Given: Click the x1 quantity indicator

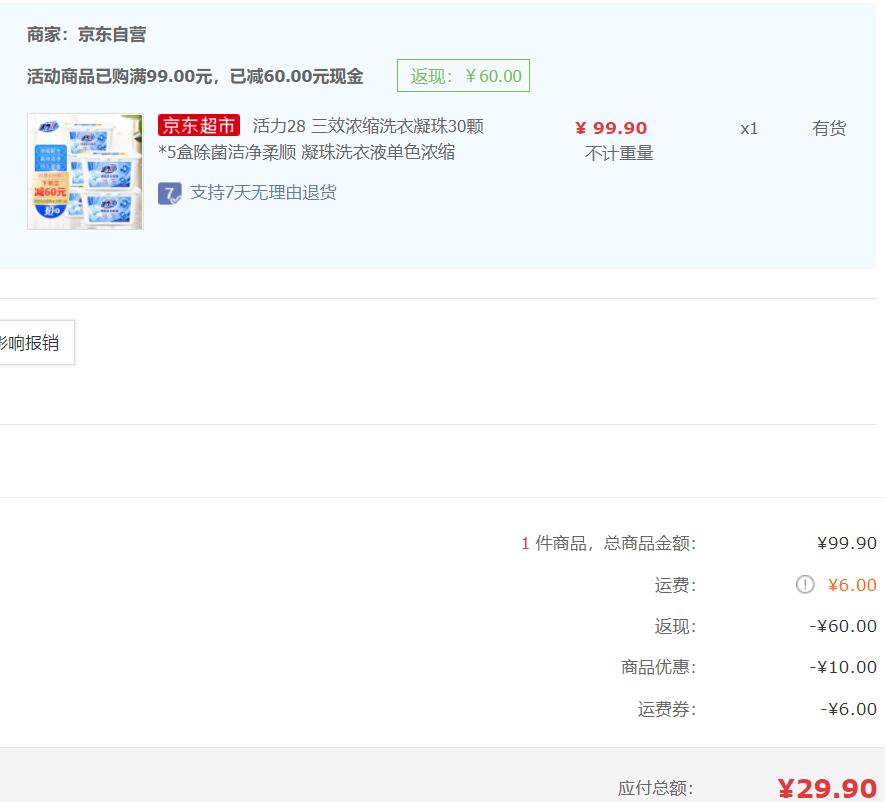Looking at the screenshot, I should [x=749, y=128].
